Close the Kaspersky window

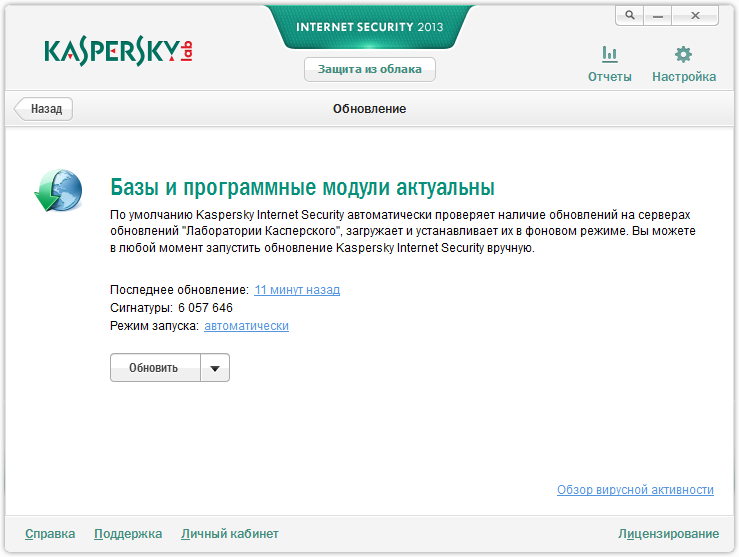click(x=695, y=16)
